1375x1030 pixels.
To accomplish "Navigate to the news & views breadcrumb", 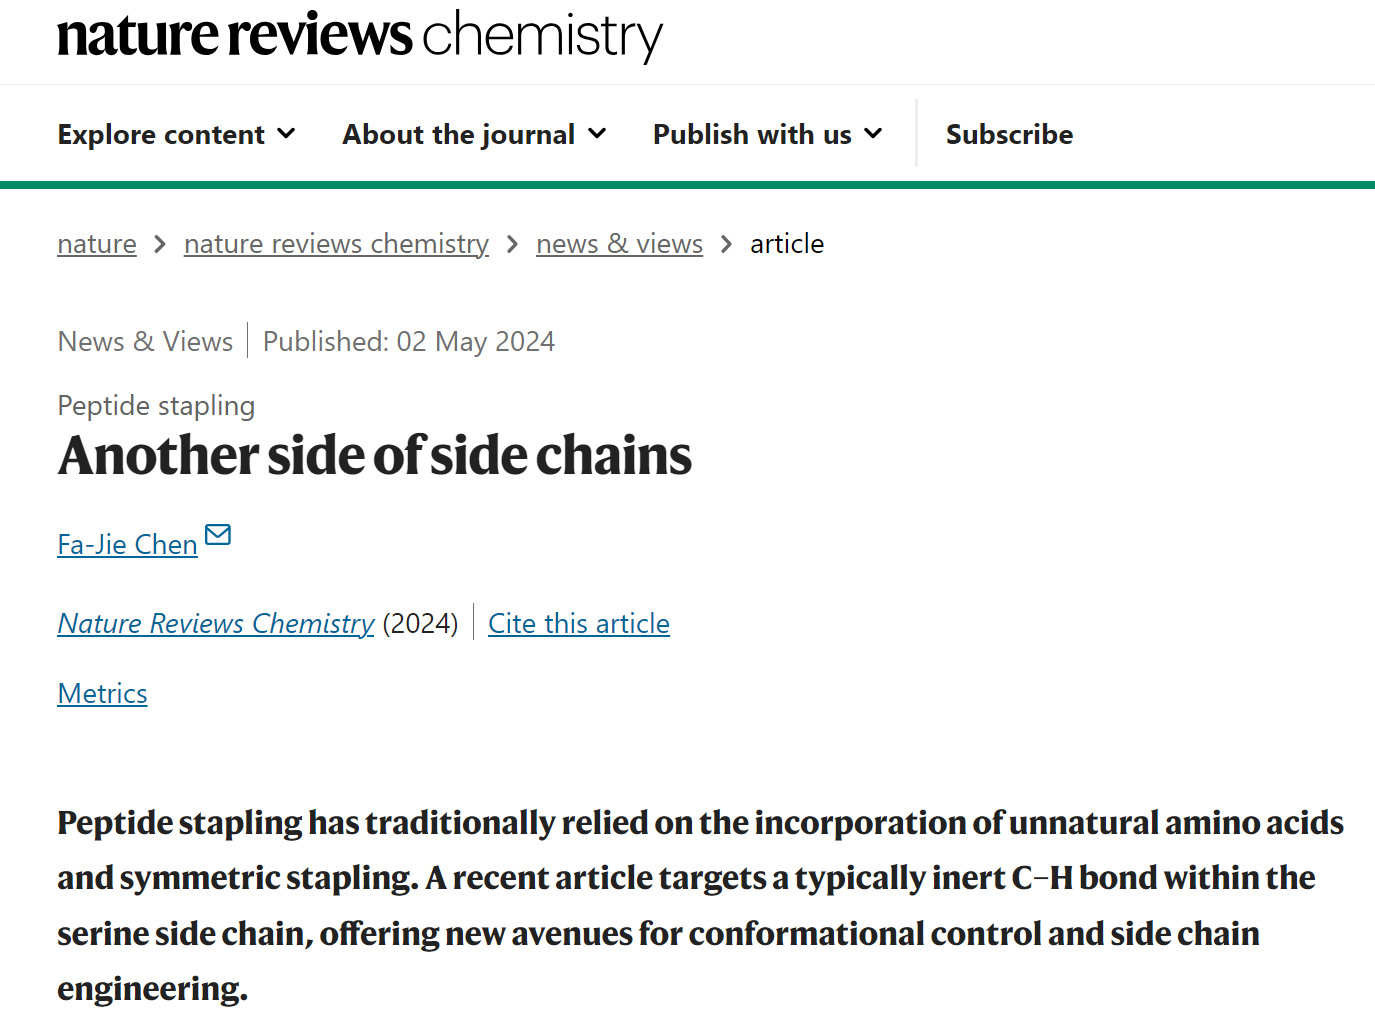I will (x=619, y=244).
